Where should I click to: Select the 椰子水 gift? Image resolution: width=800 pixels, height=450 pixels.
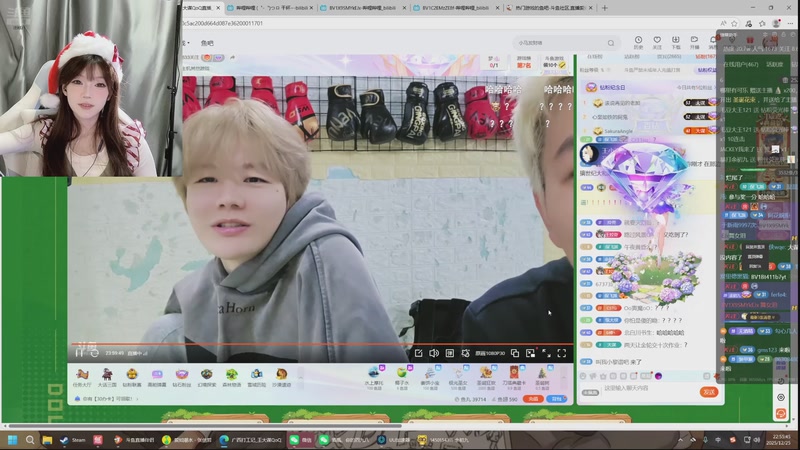pyautogui.click(x=402, y=378)
